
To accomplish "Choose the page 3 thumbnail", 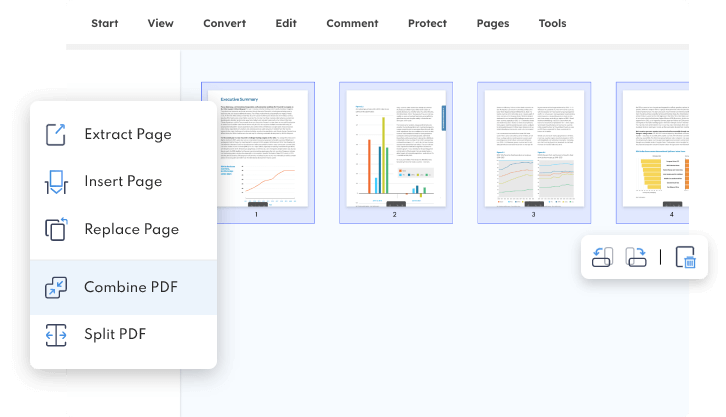I will [x=533, y=149].
